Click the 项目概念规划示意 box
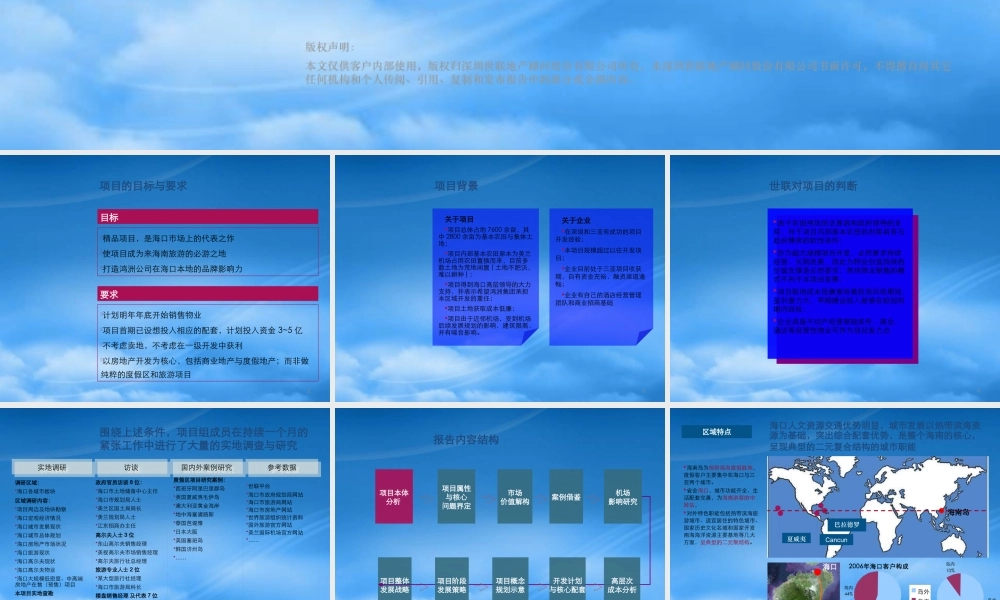 (509, 579)
